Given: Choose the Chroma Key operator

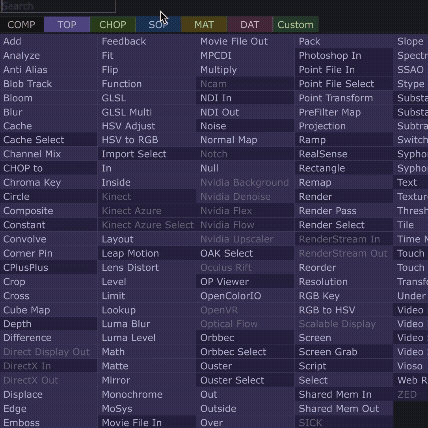Looking at the screenshot, I should coord(49,183).
